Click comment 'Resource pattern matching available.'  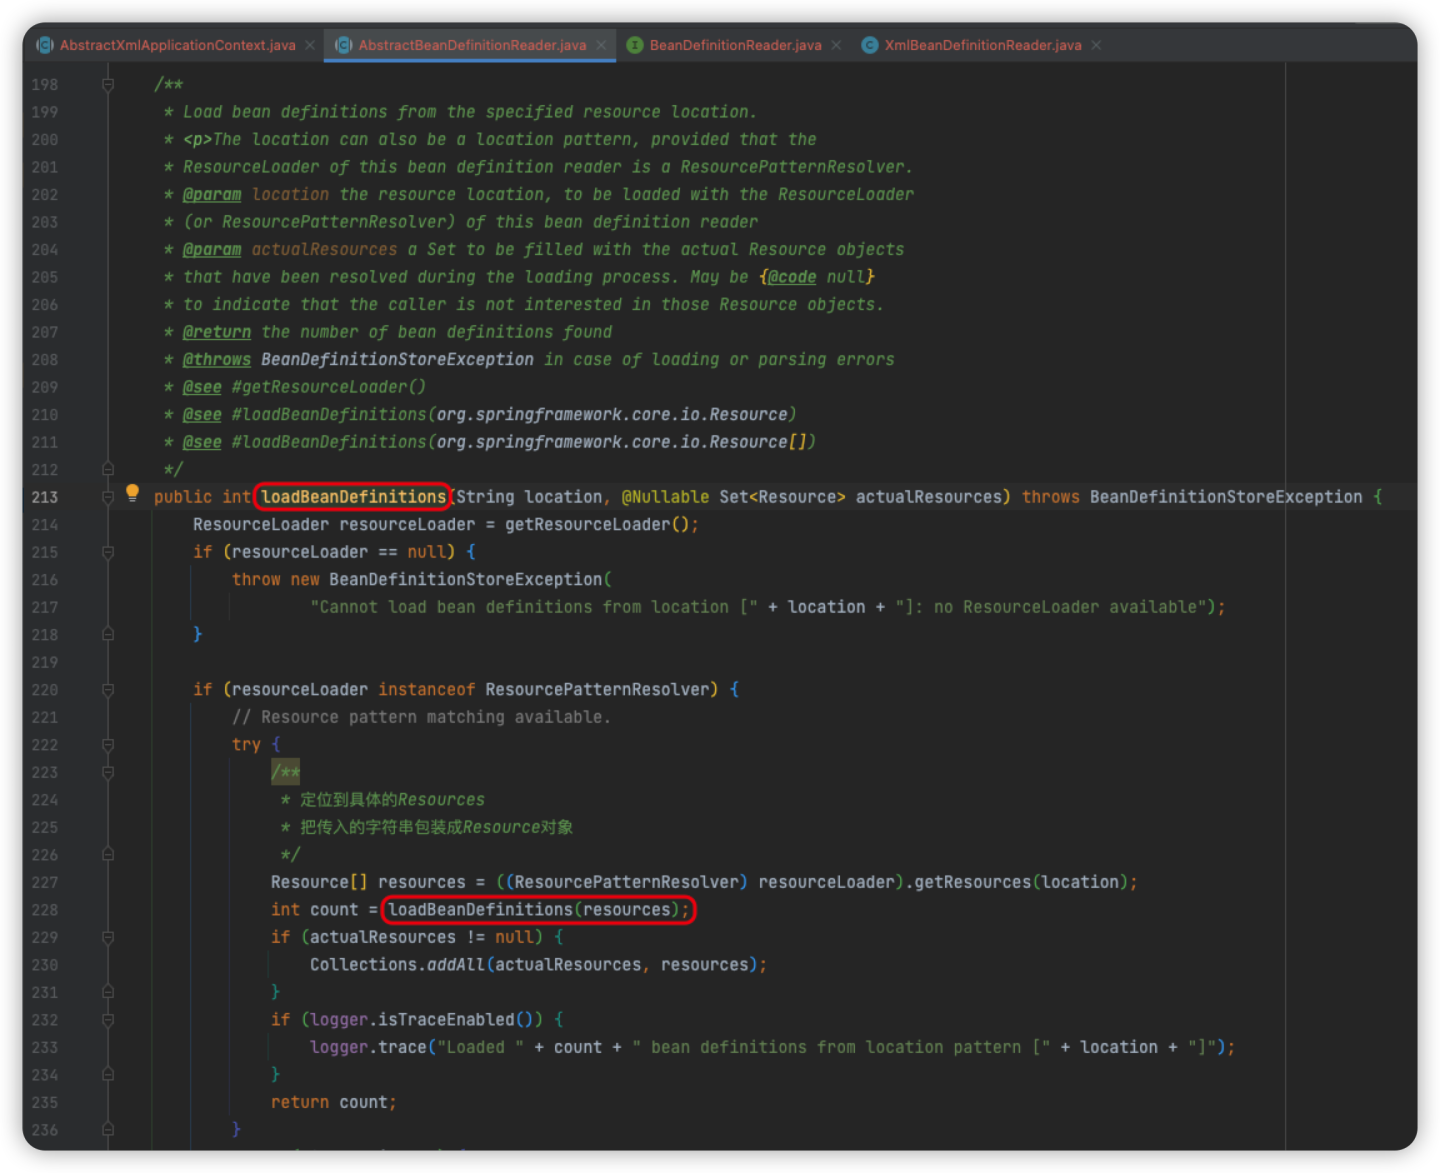pos(421,717)
